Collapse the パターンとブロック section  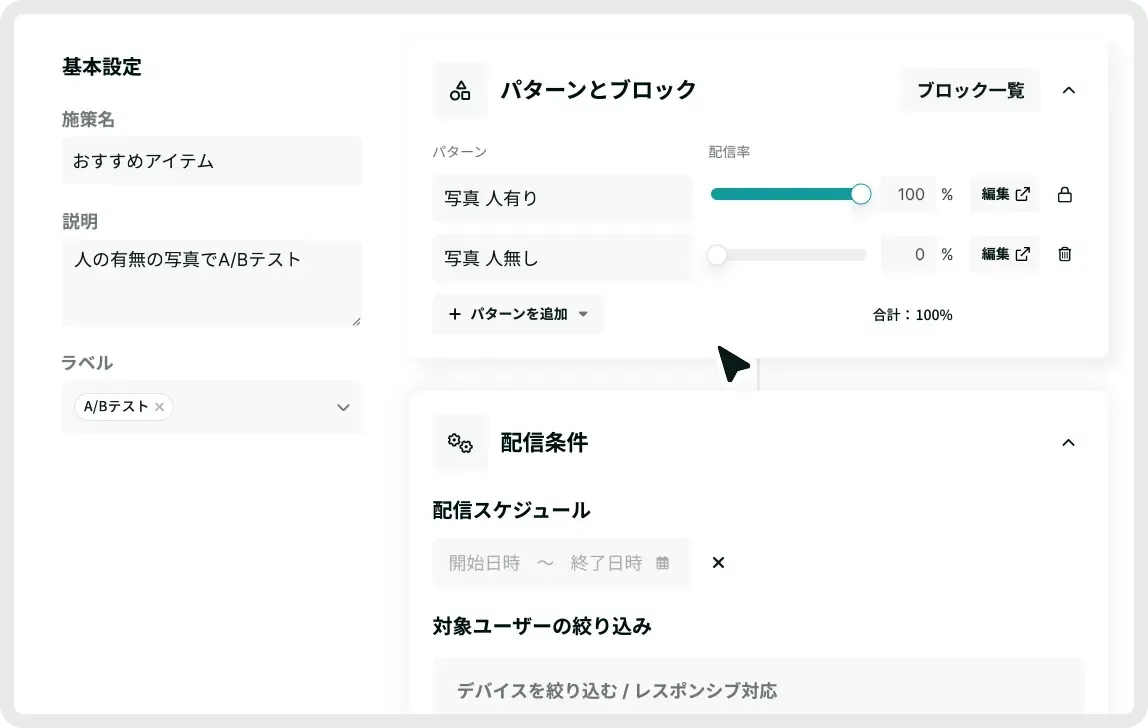(1068, 91)
